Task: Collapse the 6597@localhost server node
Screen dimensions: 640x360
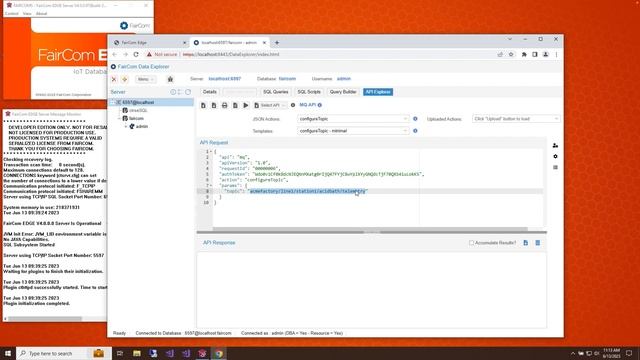Action: pos(113,102)
